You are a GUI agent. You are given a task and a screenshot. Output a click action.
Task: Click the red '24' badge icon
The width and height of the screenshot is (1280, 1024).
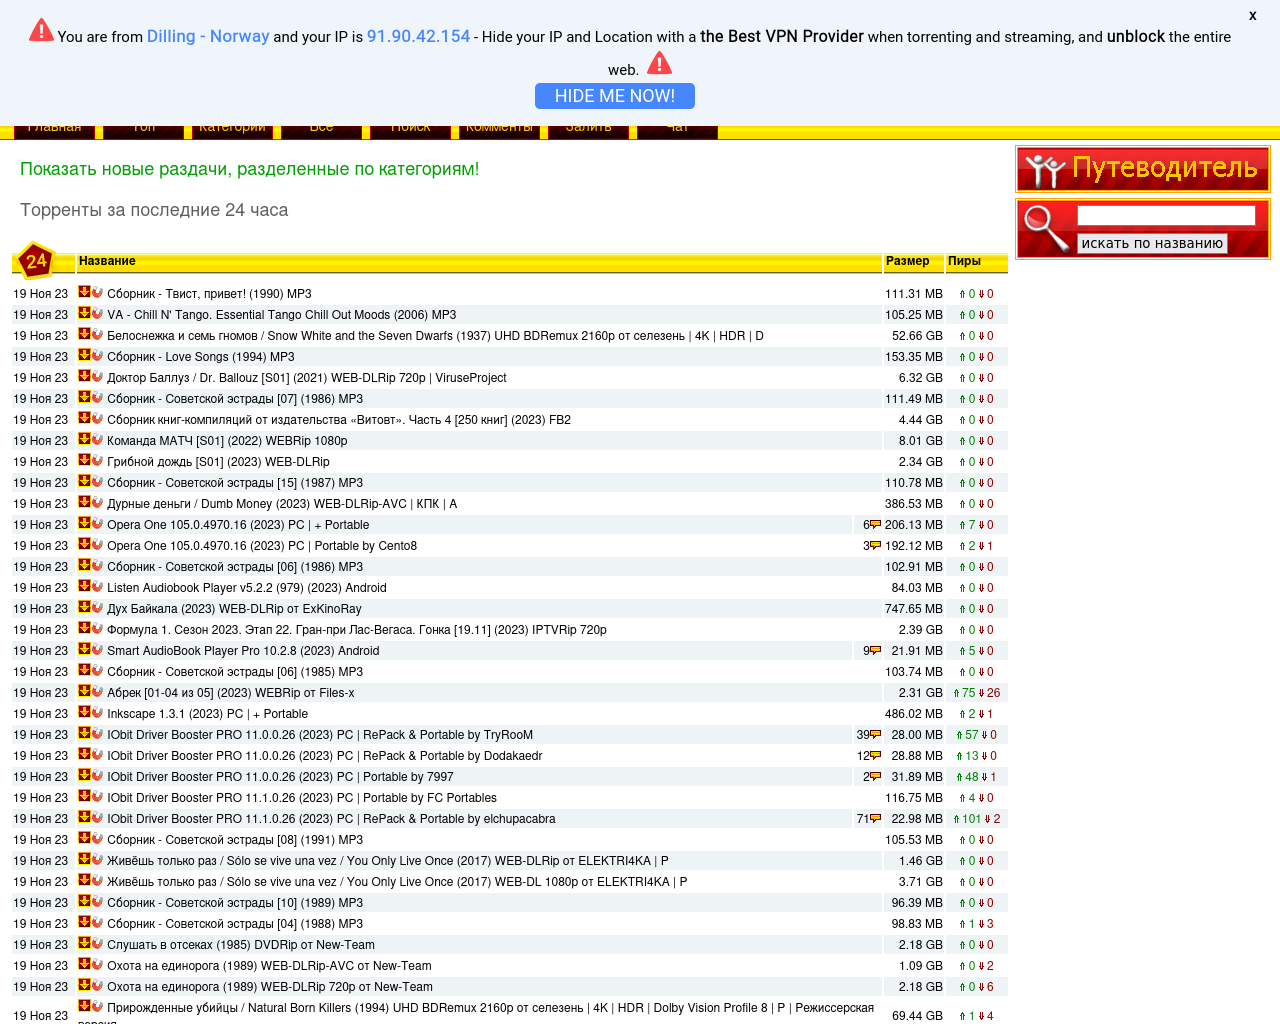36,262
